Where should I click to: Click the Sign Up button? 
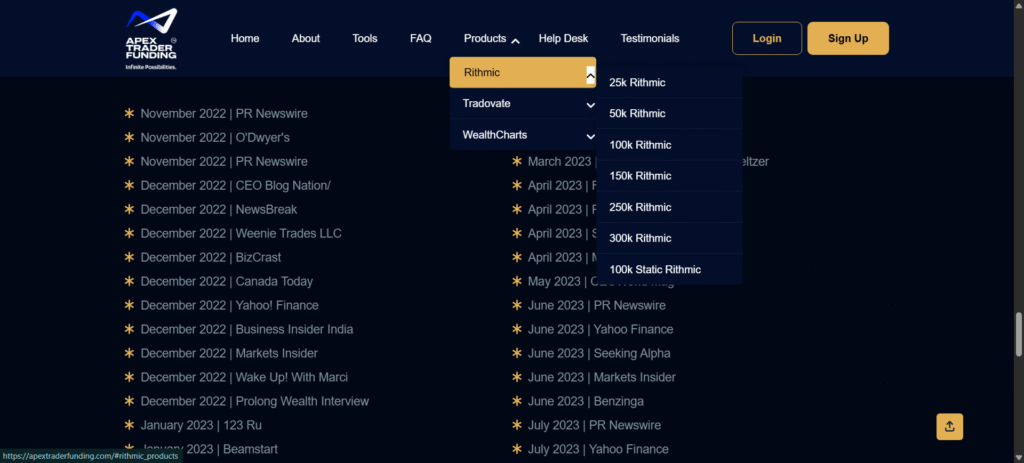click(848, 39)
